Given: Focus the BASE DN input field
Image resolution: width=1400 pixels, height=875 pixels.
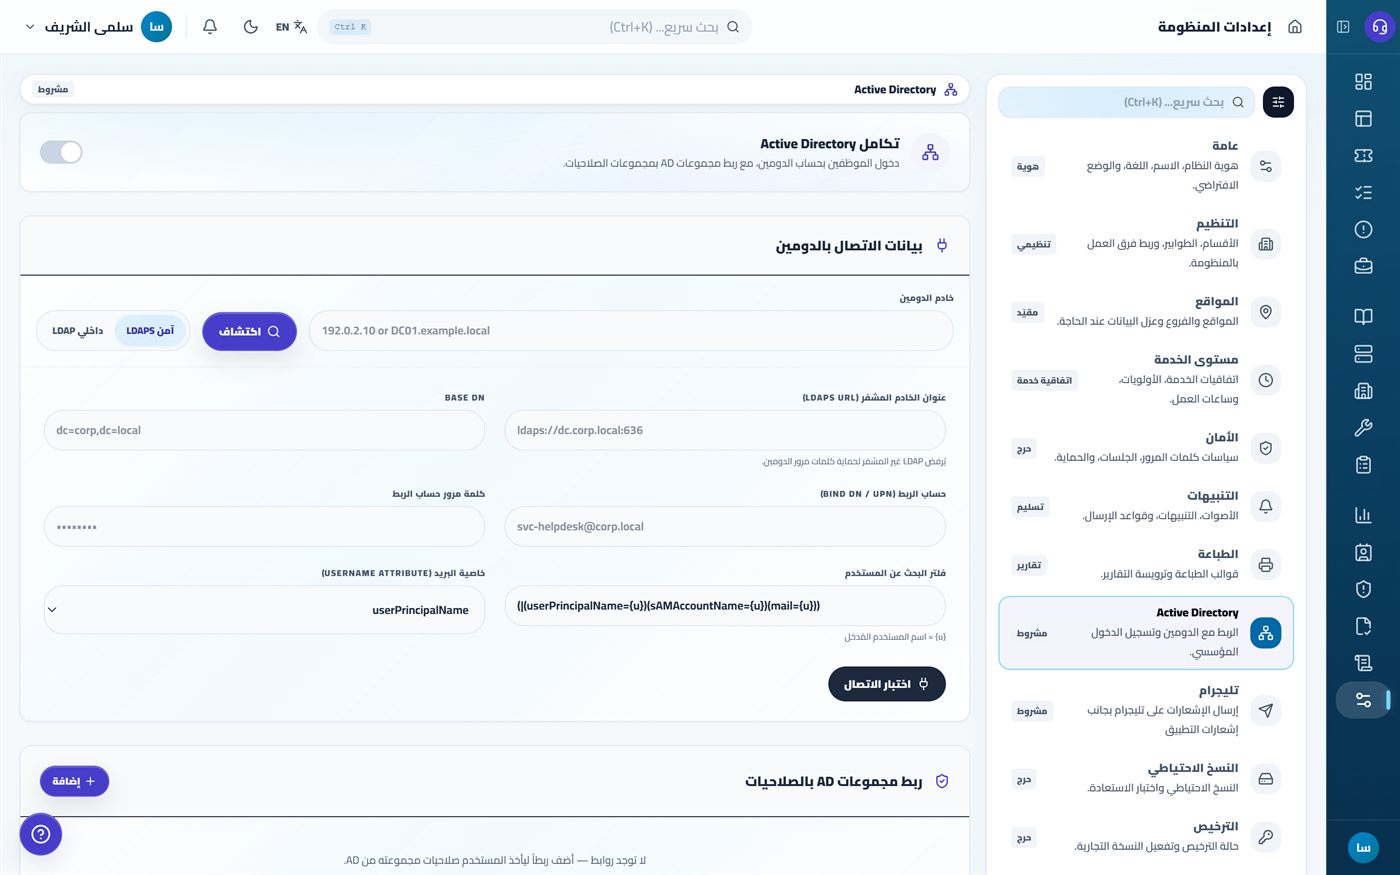Looking at the screenshot, I should [264, 431].
